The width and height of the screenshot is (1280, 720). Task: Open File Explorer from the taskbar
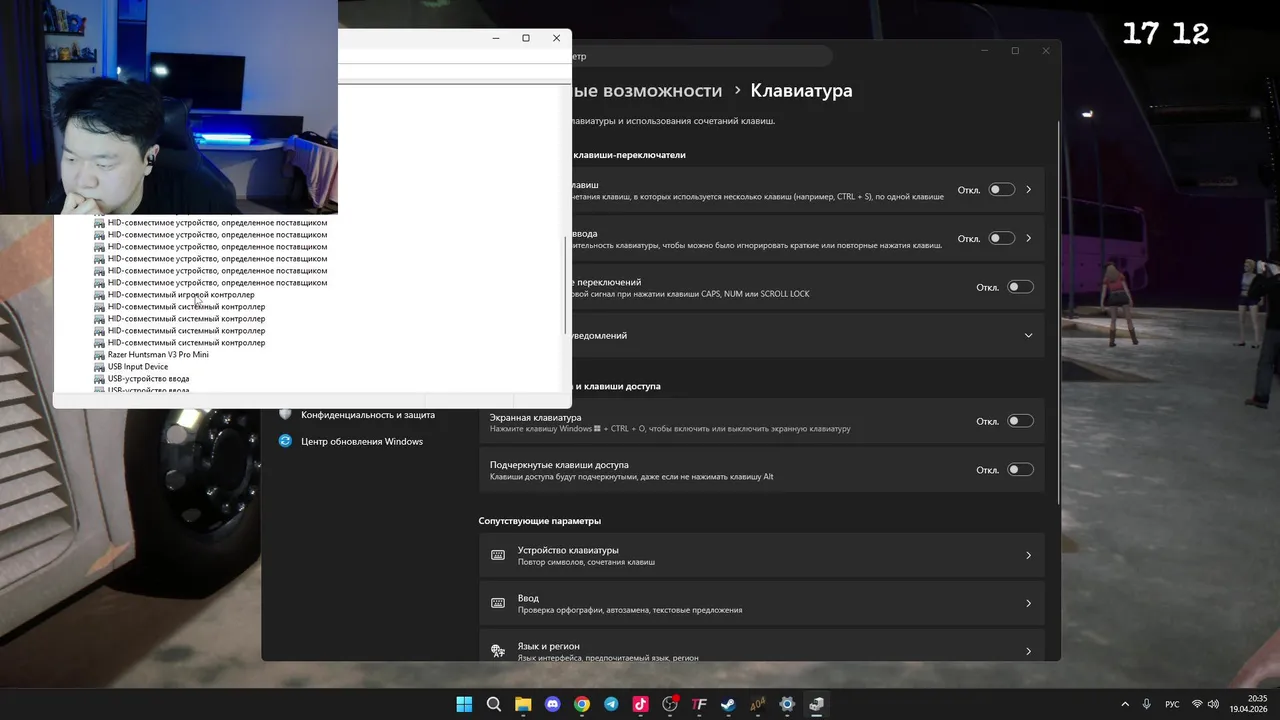coord(523,704)
